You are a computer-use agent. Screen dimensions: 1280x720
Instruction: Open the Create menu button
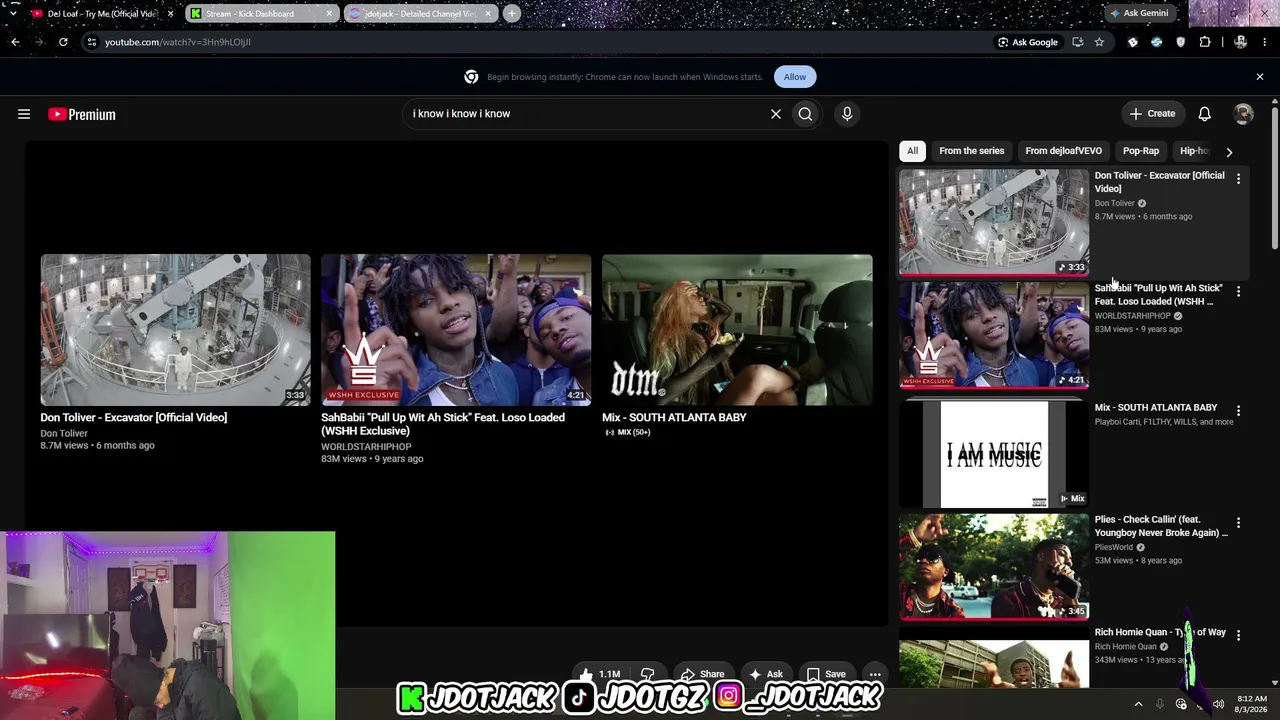tap(1153, 114)
